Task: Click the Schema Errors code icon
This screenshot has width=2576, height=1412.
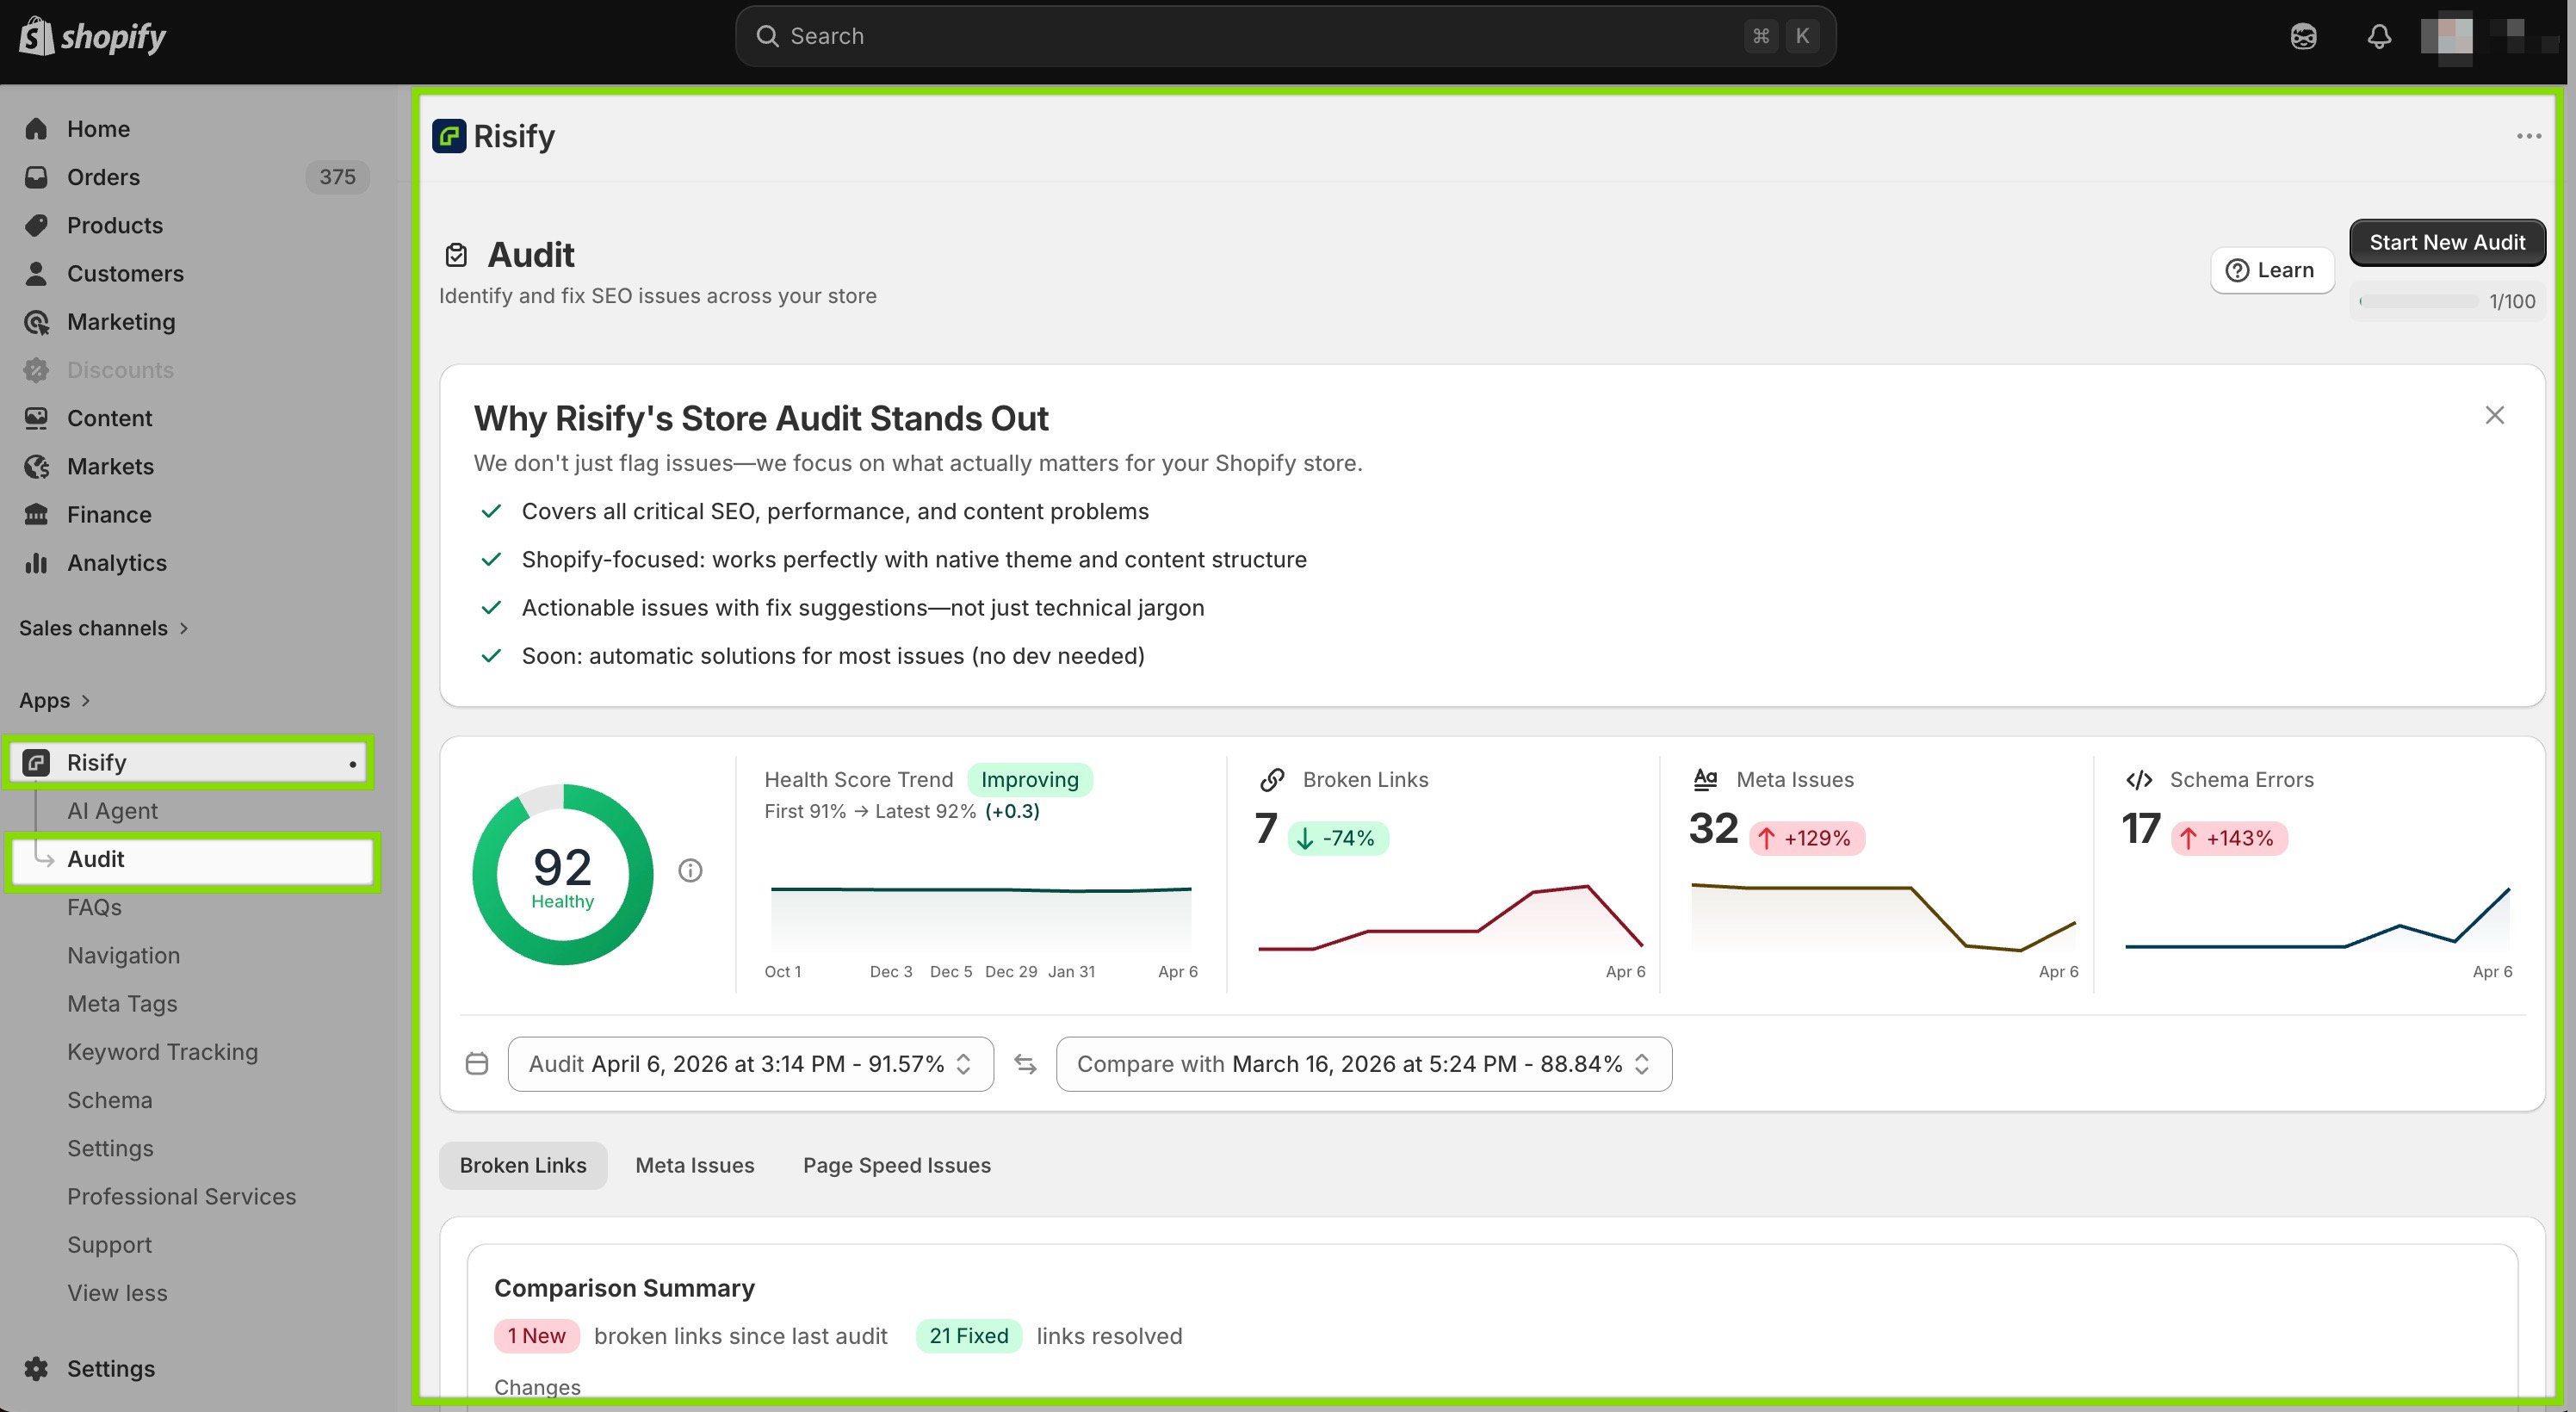Action: coord(2139,780)
